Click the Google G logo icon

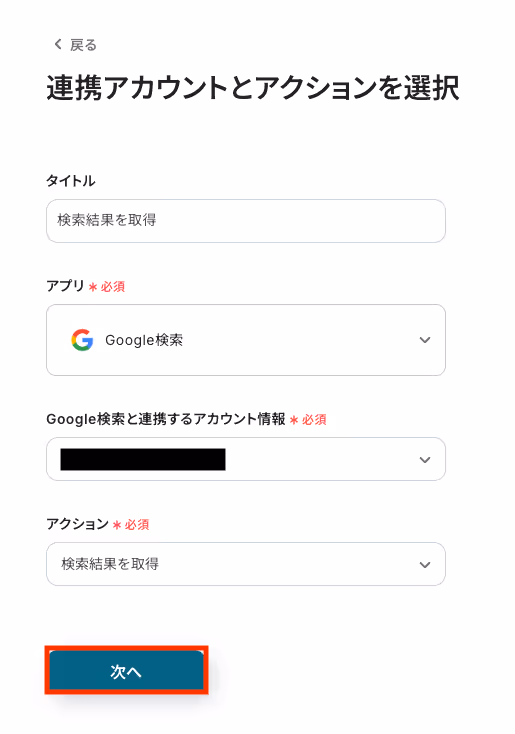[x=82, y=340]
